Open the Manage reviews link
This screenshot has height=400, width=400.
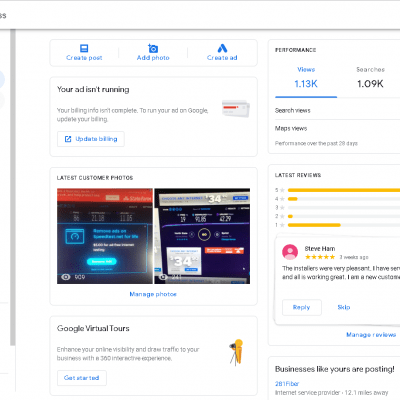pyautogui.click(x=371, y=335)
